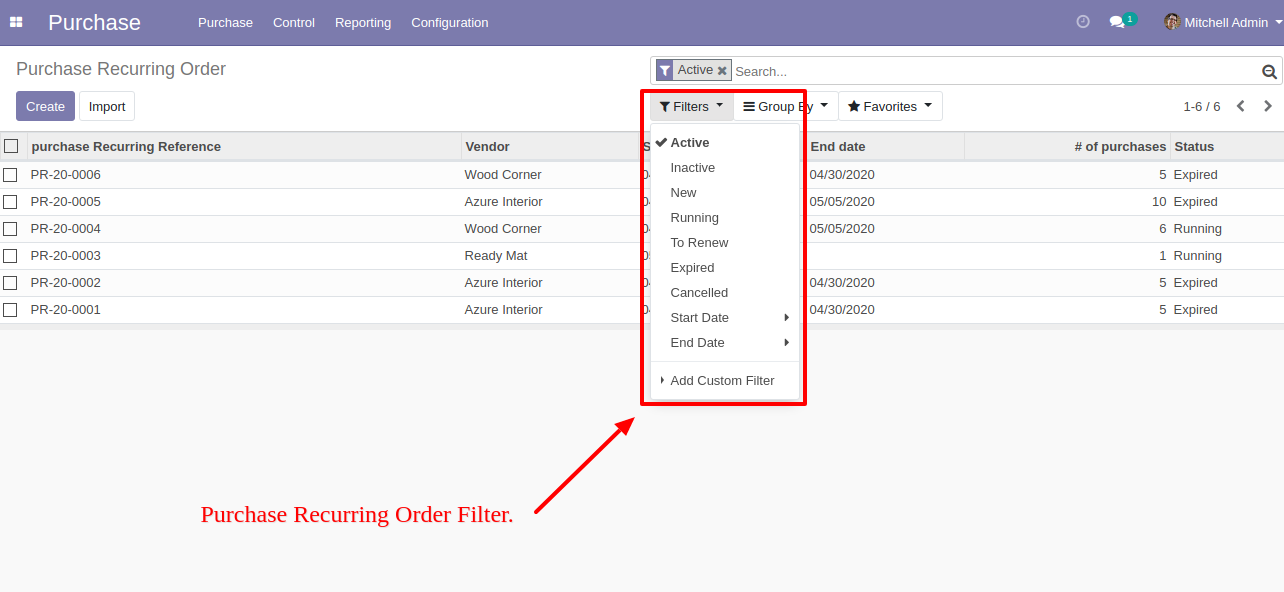Open the conversations chat bubble icon
The height and width of the screenshot is (592, 1284).
(x=1117, y=22)
